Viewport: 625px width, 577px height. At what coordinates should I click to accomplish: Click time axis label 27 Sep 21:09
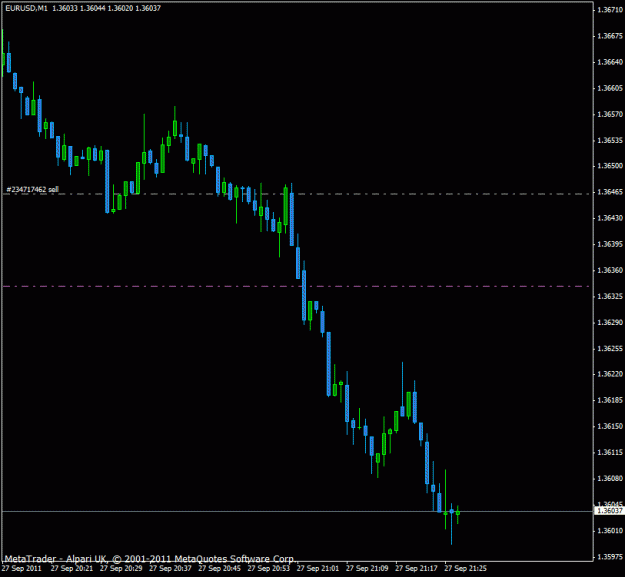click(367, 568)
